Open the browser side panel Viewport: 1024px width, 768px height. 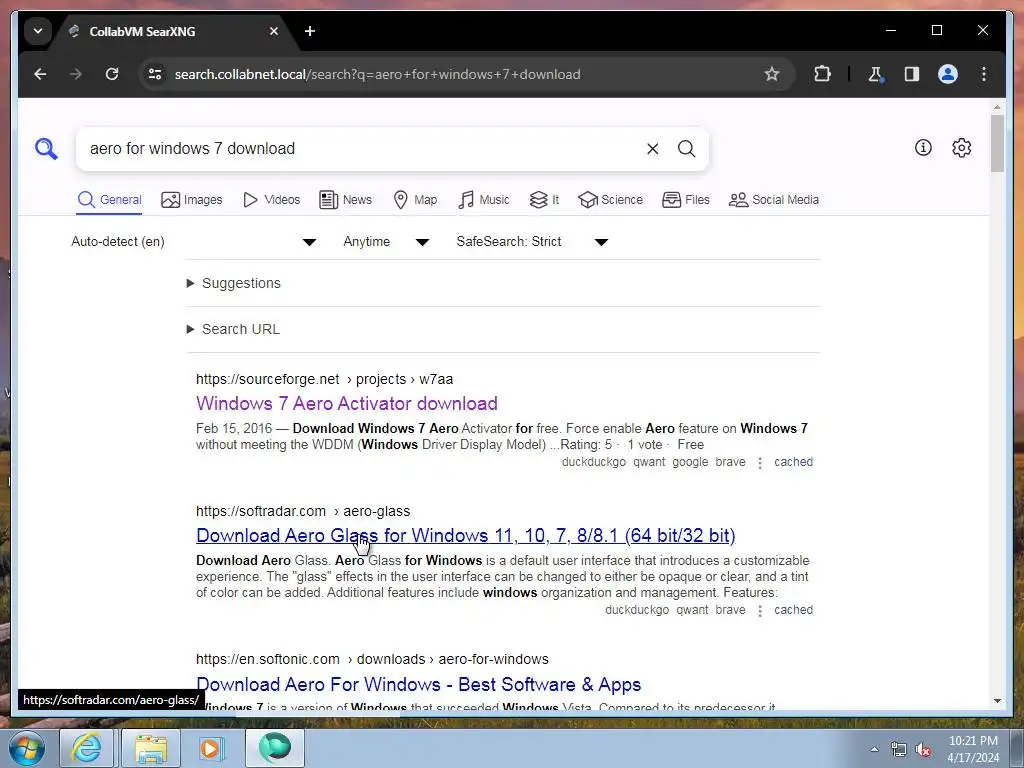912,74
